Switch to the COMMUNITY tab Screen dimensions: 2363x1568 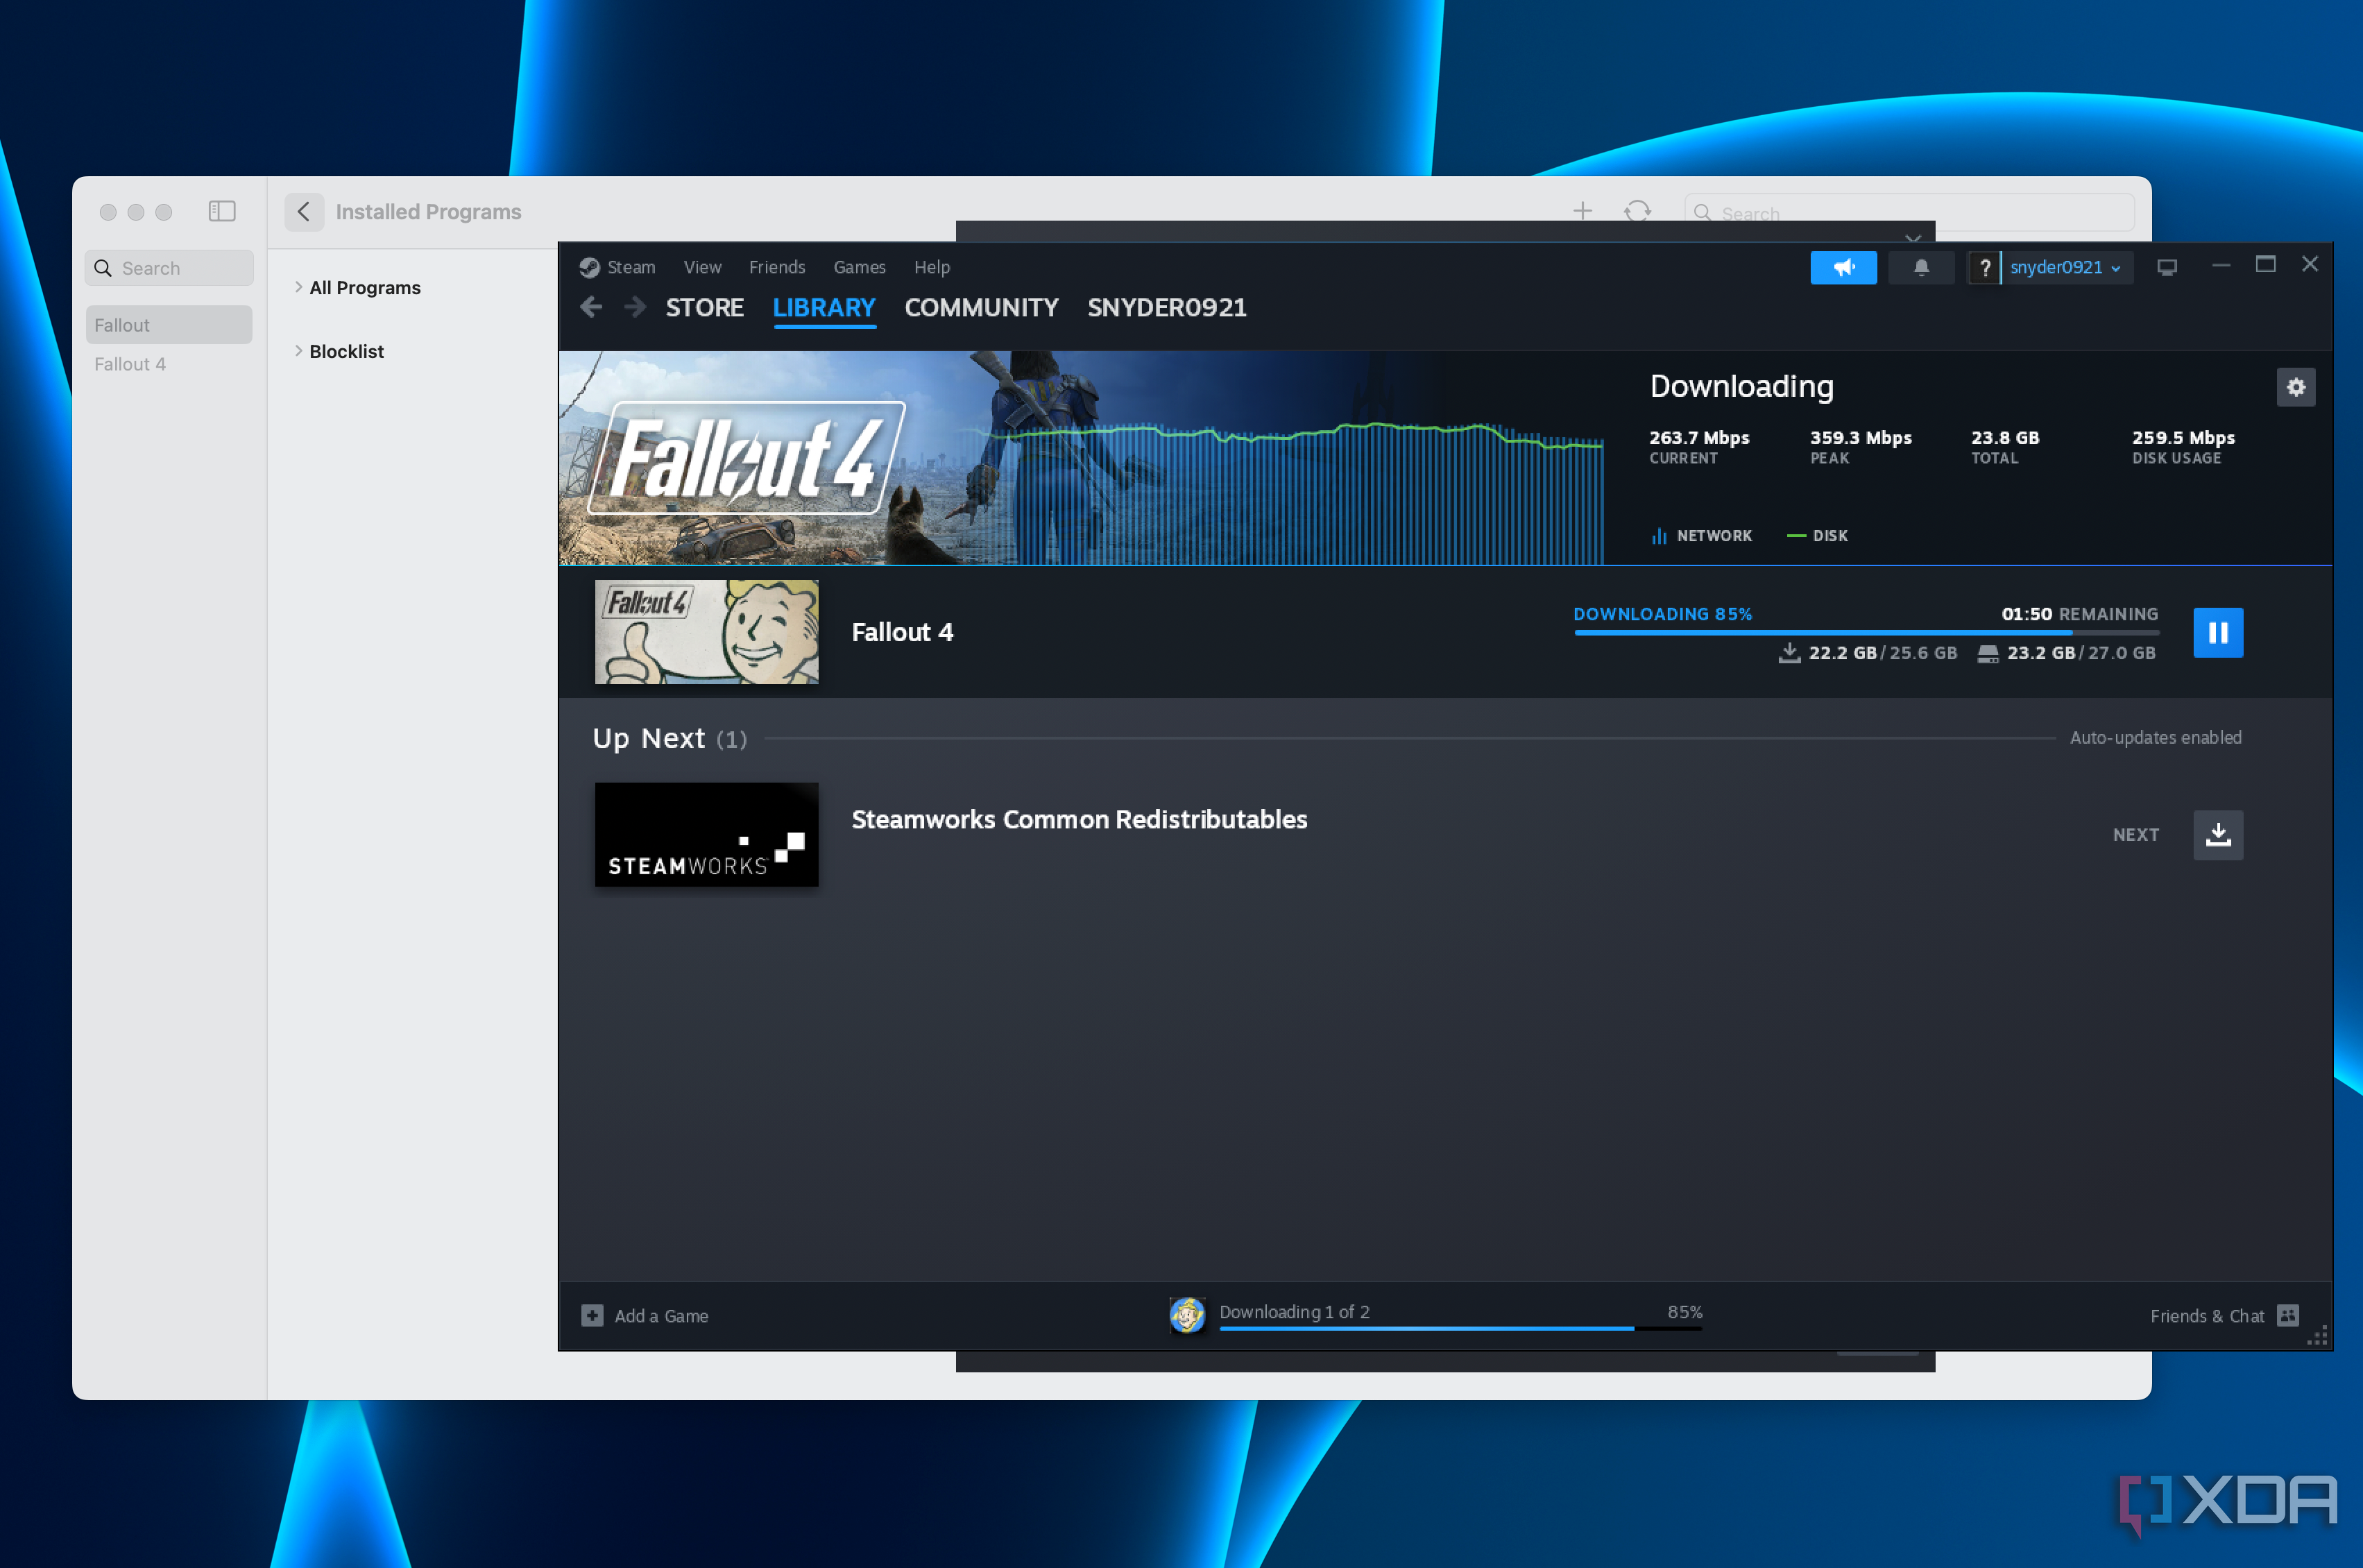click(x=981, y=307)
